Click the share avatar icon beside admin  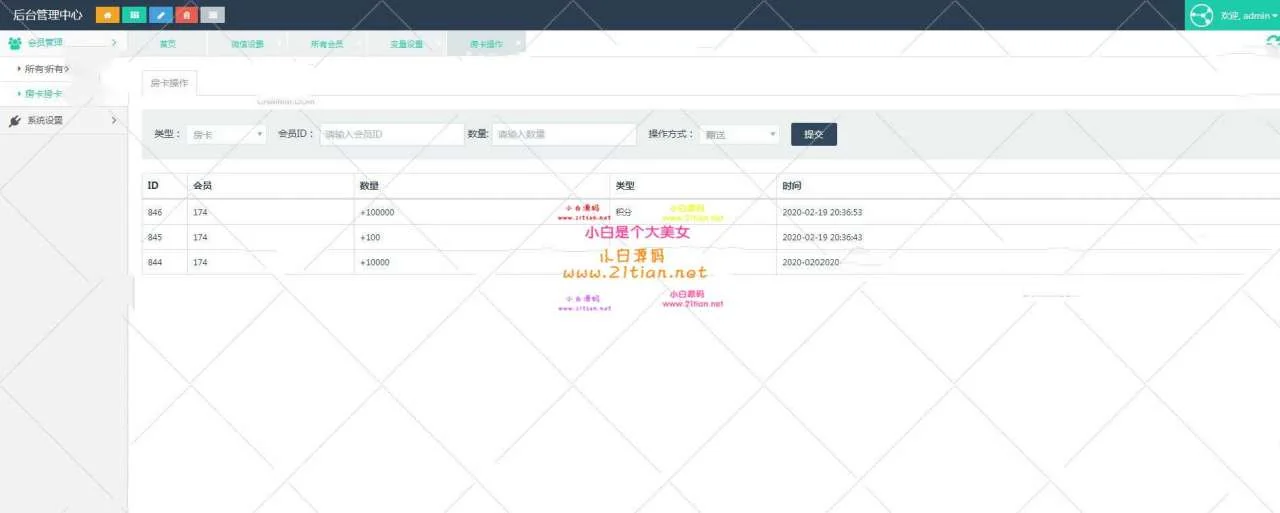click(1201, 15)
